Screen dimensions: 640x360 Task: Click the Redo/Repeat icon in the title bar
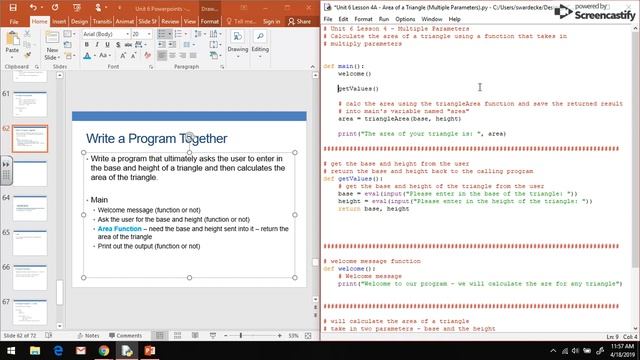click(55, 7)
